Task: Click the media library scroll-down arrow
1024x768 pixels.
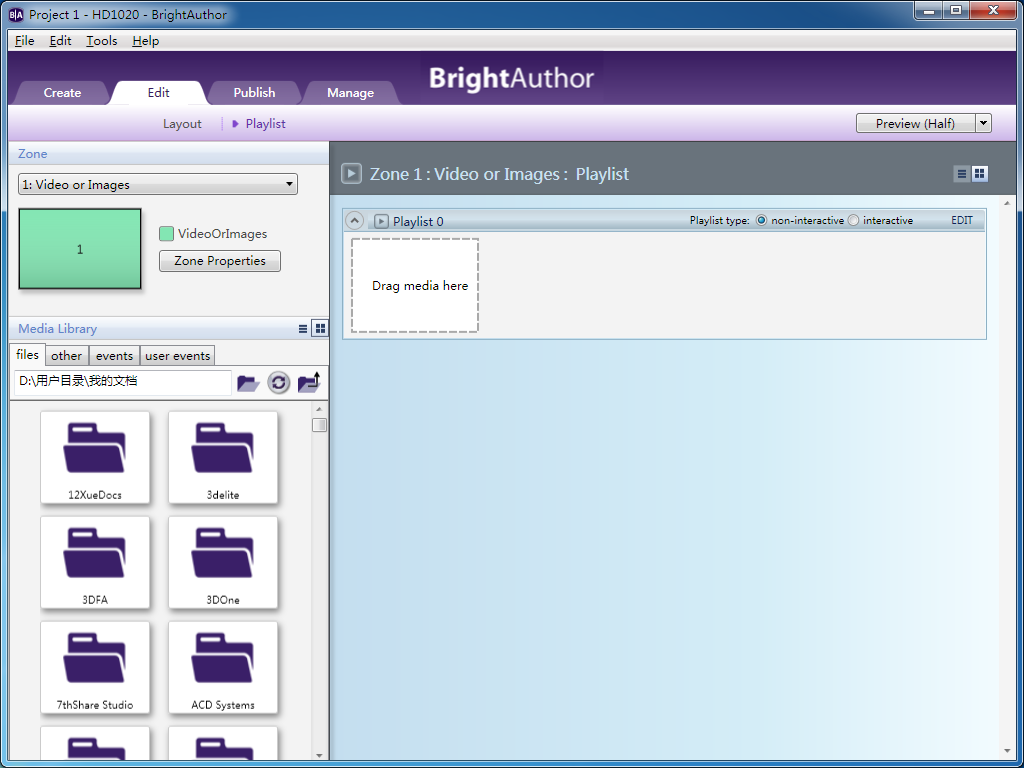Action: pyautogui.click(x=319, y=756)
